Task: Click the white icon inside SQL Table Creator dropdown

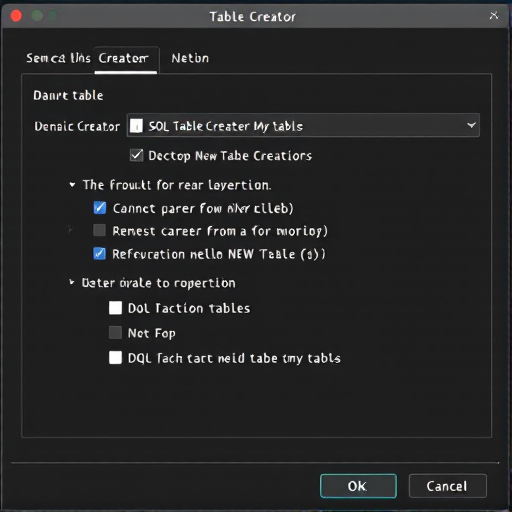Action: click(x=136, y=126)
